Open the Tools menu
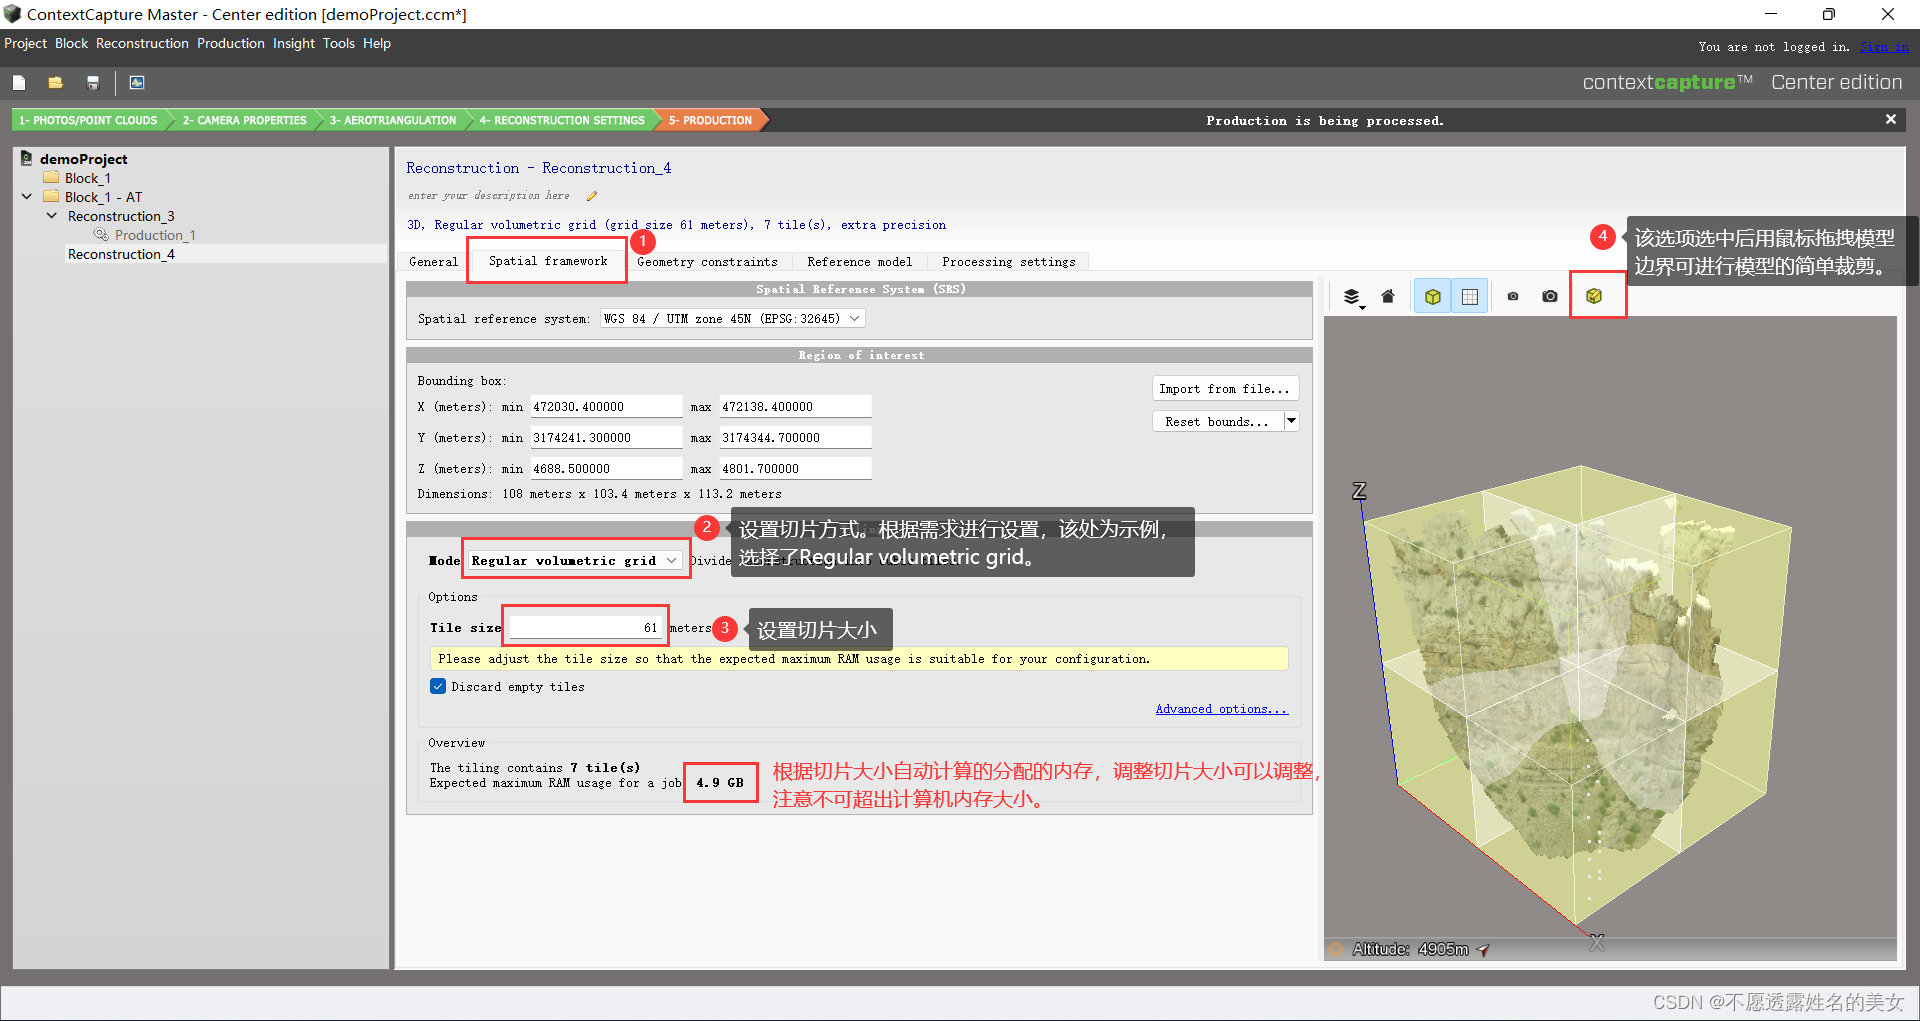Screen dimensions: 1920x1021 tap(339, 43)
